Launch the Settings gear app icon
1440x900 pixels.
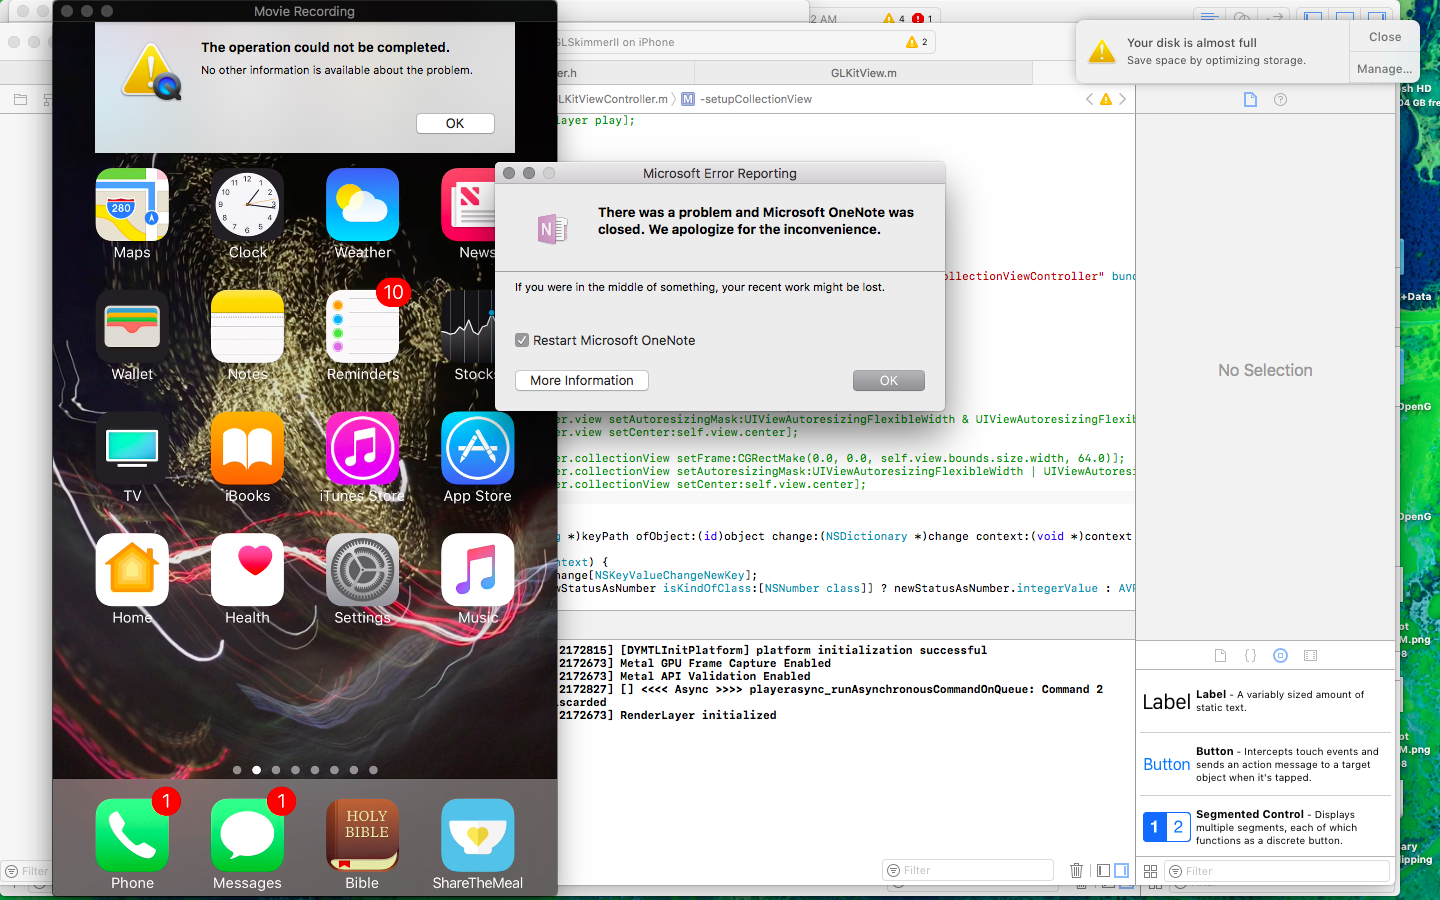click(362, 570)
